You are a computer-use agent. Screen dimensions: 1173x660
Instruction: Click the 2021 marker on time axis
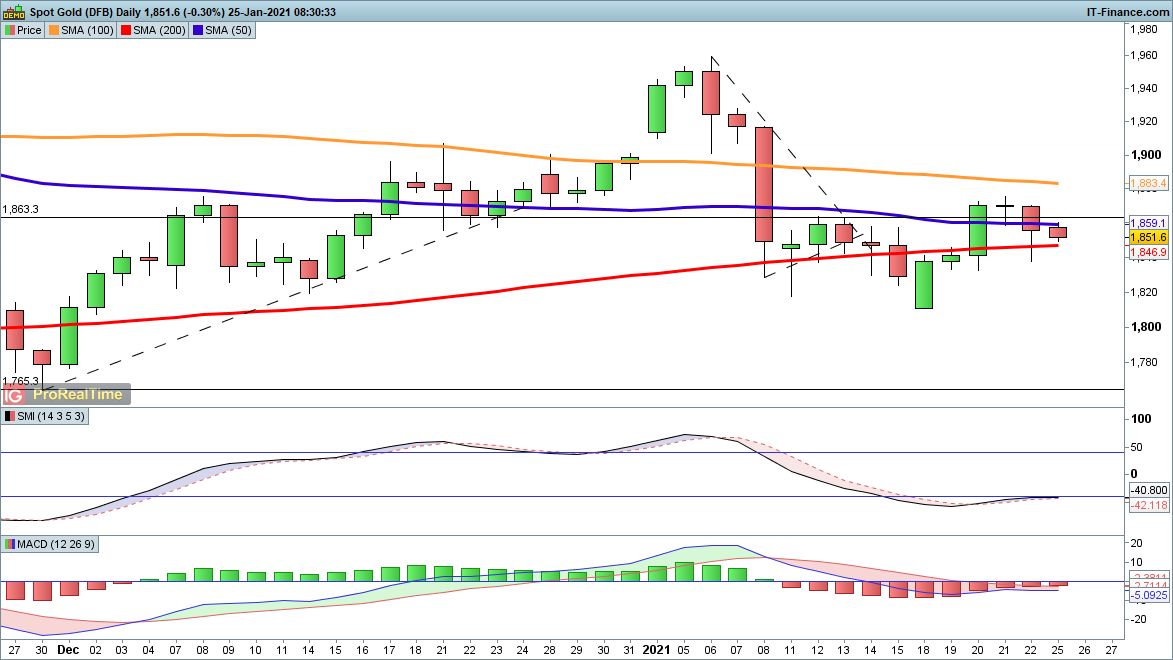click(x=657, y=649)
